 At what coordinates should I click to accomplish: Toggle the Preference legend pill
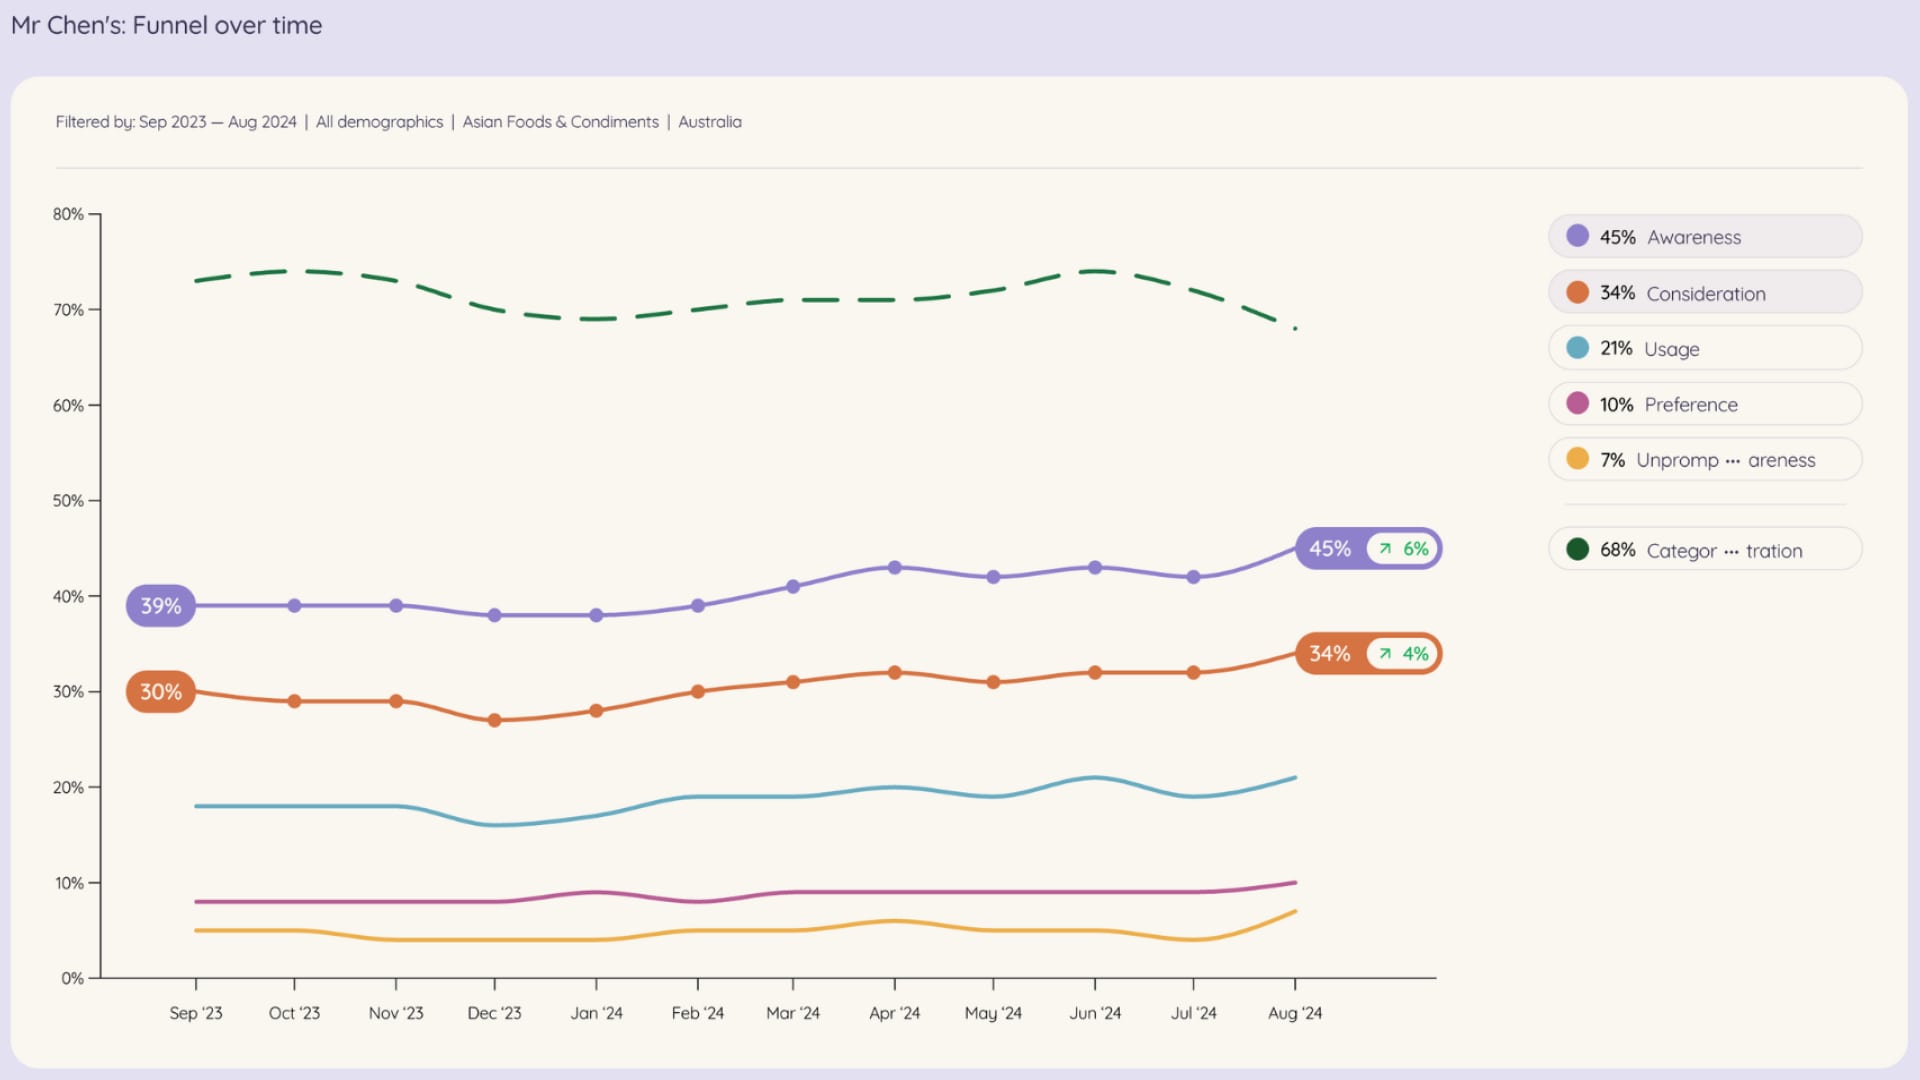coord(1705,404)
